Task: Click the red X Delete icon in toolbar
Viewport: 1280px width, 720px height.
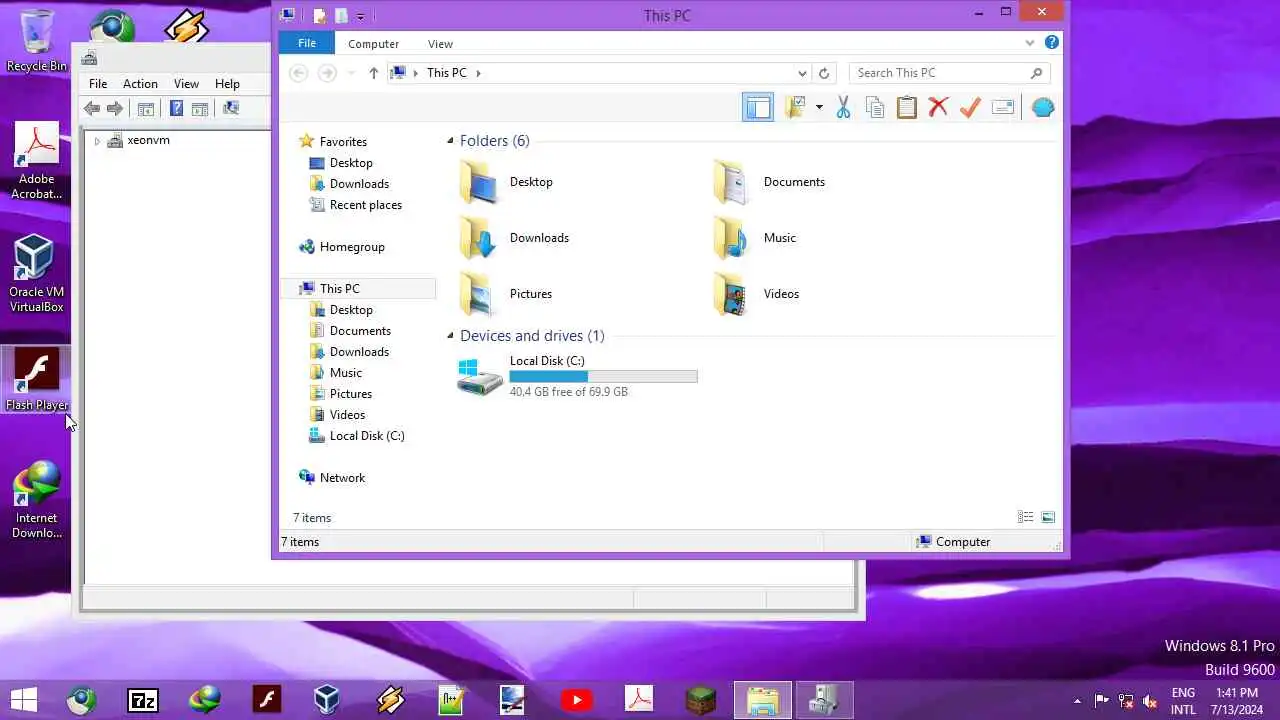Action: 938,108
